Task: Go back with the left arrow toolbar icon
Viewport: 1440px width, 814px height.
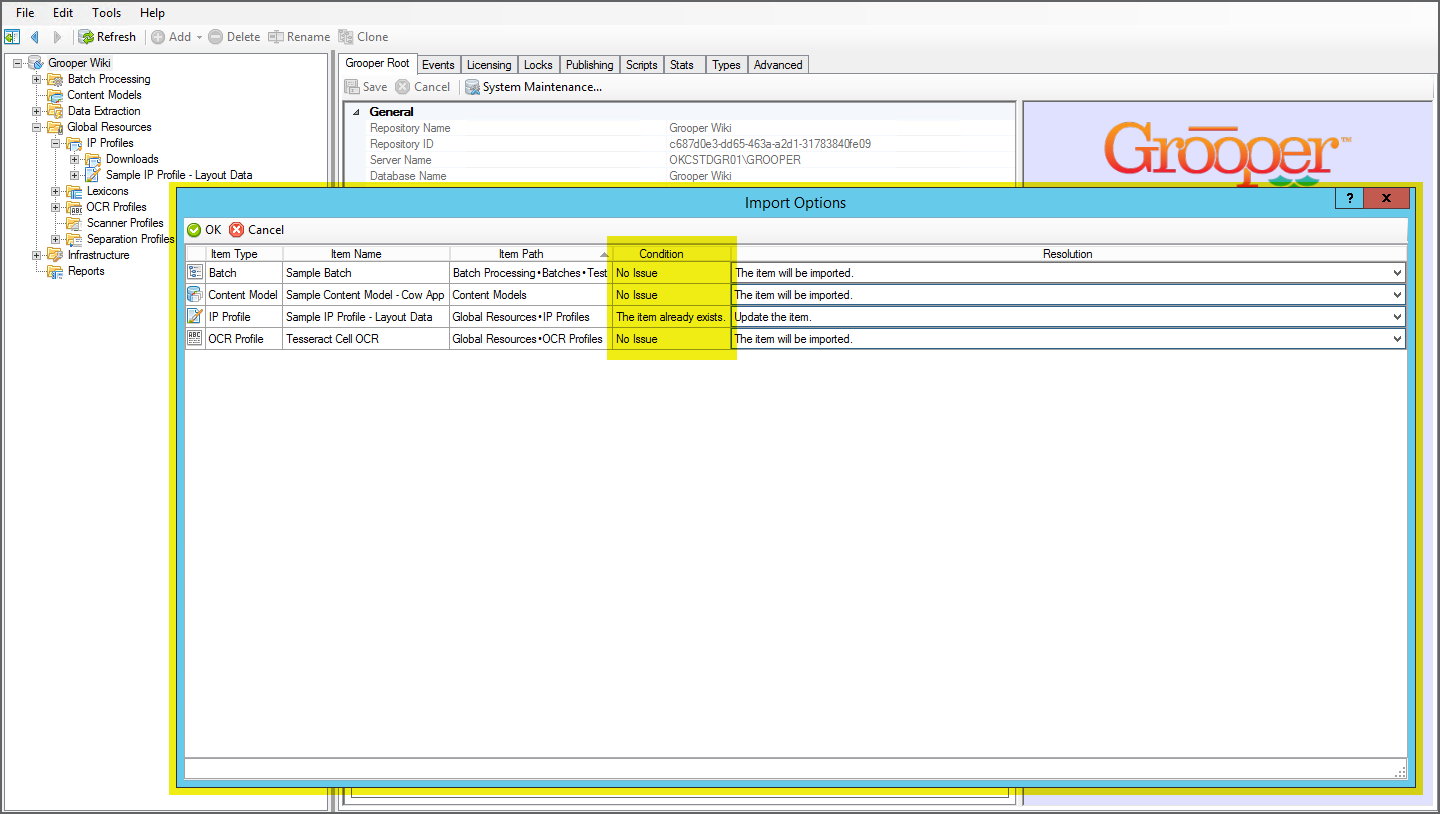Action: (x=35, y=37)
